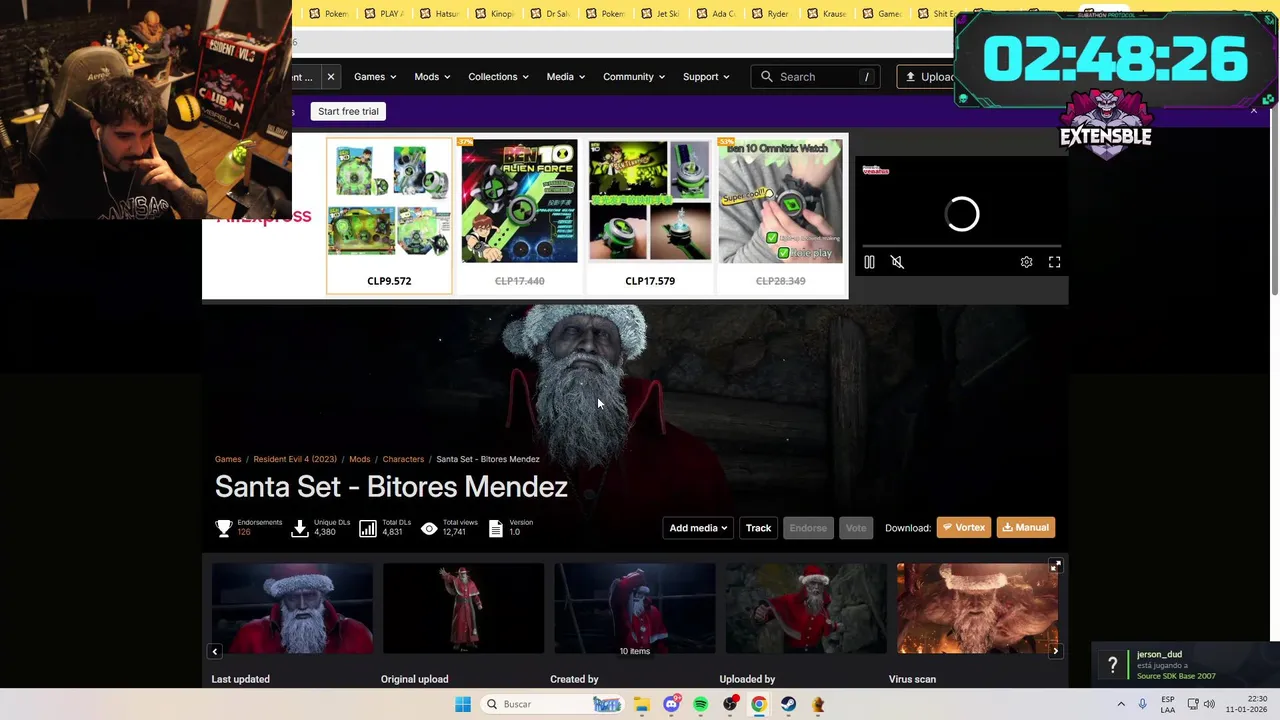Expand the Collections menu
Screen dimensions: 1280x720
coord(498,77)
